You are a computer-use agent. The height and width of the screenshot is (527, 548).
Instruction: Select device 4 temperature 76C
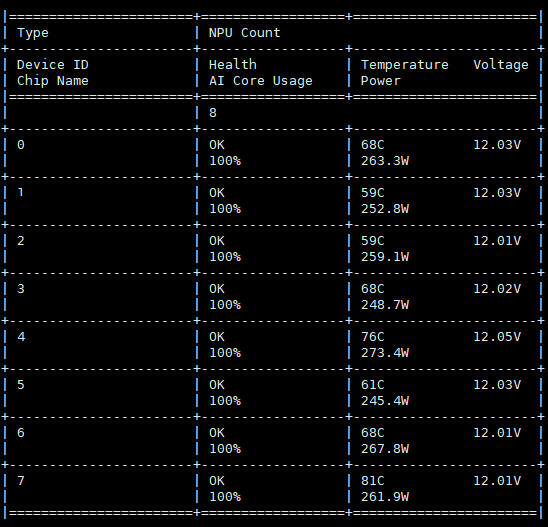coord(373,337)
